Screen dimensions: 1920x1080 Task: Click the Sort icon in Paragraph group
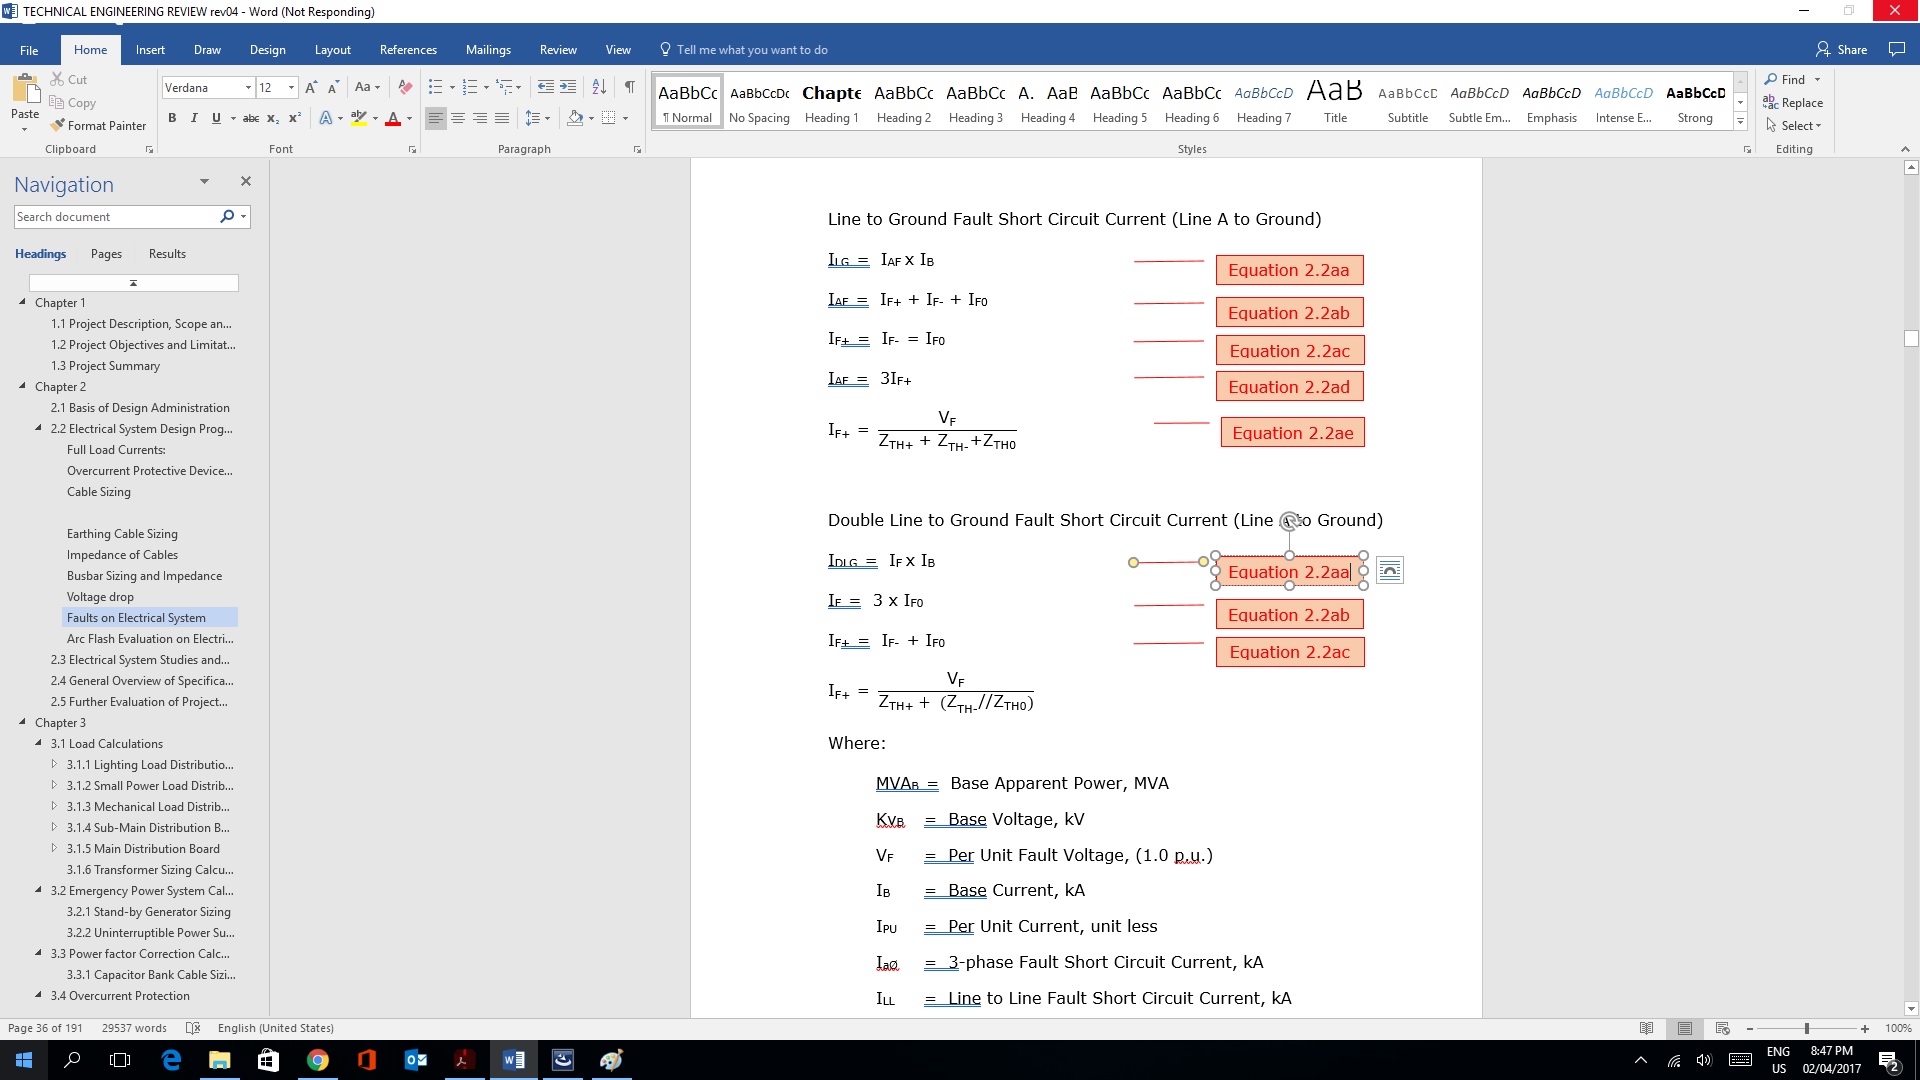click(599, 87)
